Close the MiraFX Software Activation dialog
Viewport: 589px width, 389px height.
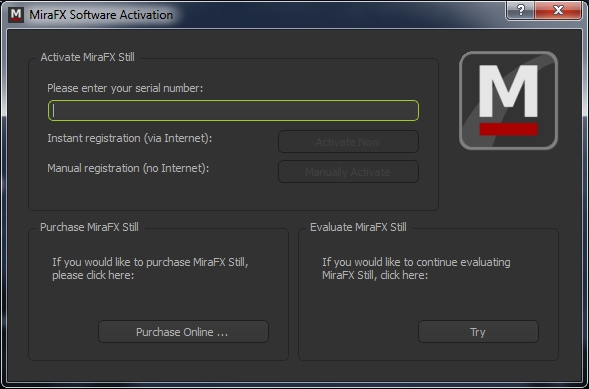pyautogui.click(x=558, y=10)
